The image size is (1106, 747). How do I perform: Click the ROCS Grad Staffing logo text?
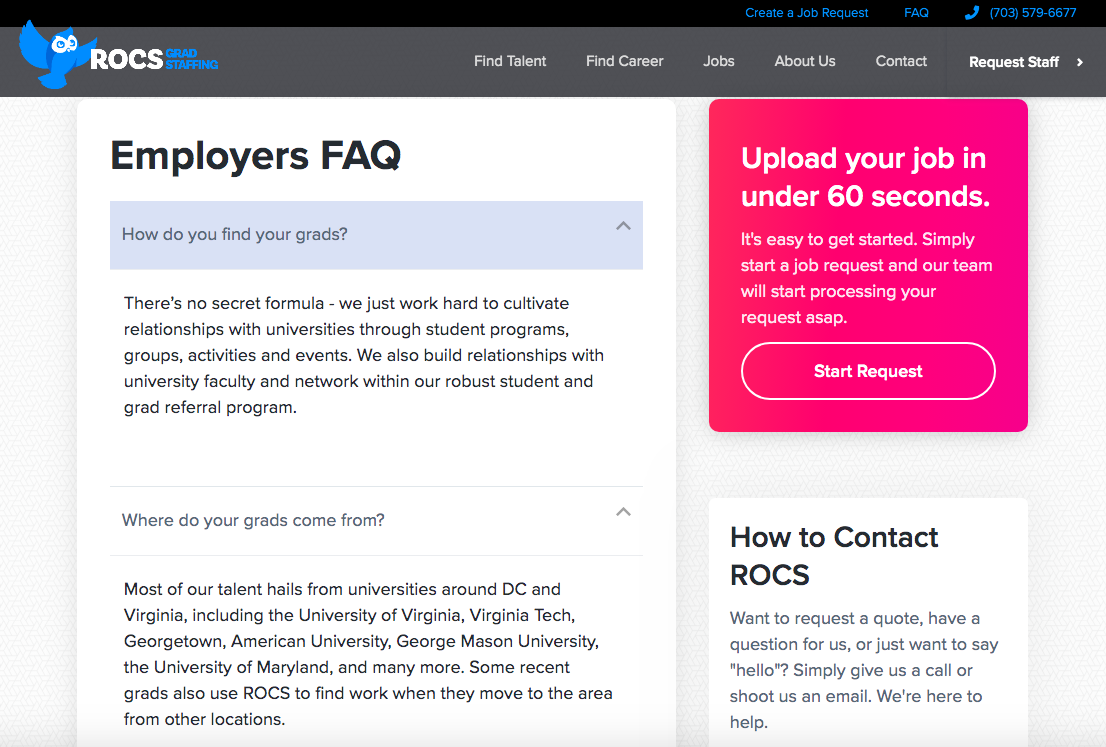pos(154,59)
